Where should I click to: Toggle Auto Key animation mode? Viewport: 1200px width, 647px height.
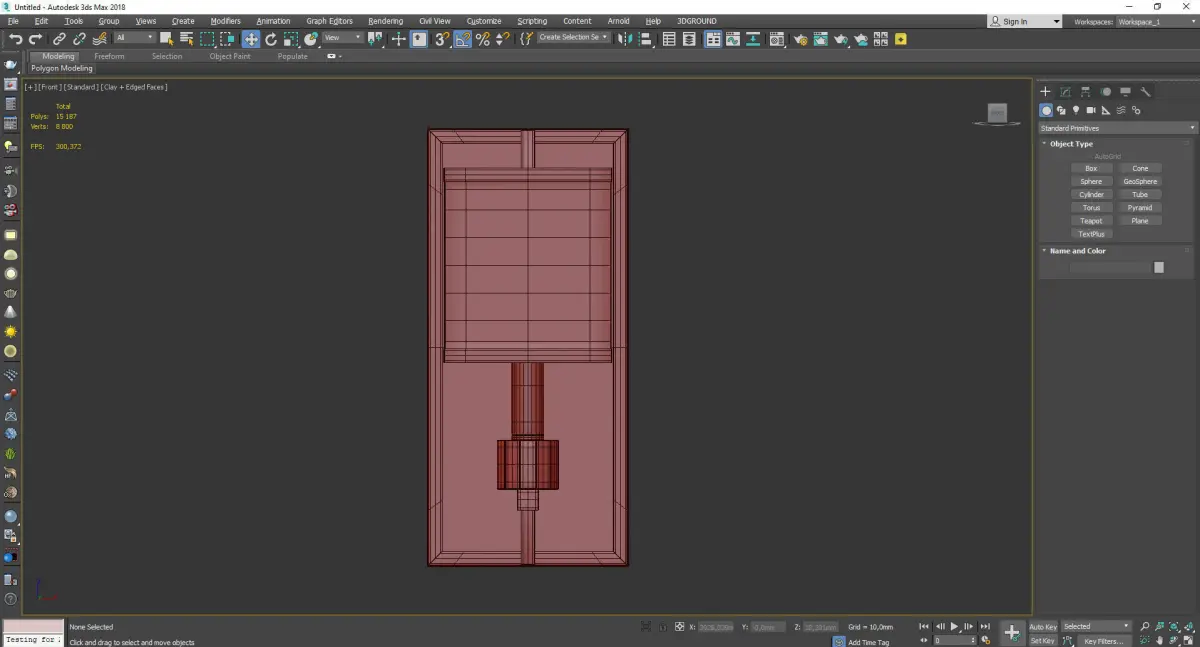pos(1043,627)
